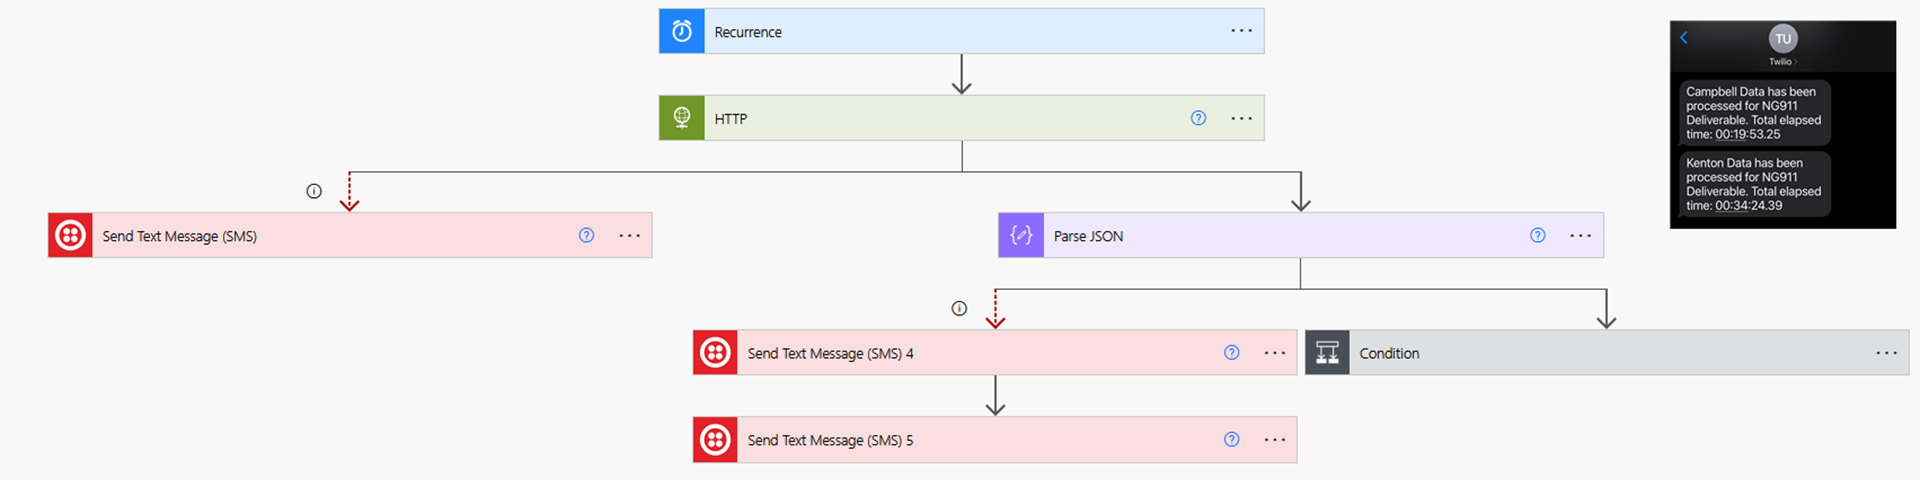Click the Condition step icon
The width and height of the screenshot is (1920, 480).
1328,353
